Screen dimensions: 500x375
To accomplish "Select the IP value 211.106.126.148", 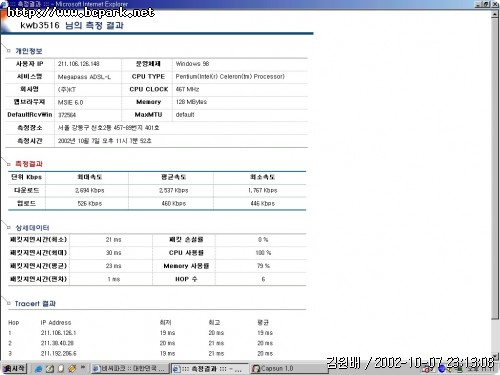I will [79, 64].
